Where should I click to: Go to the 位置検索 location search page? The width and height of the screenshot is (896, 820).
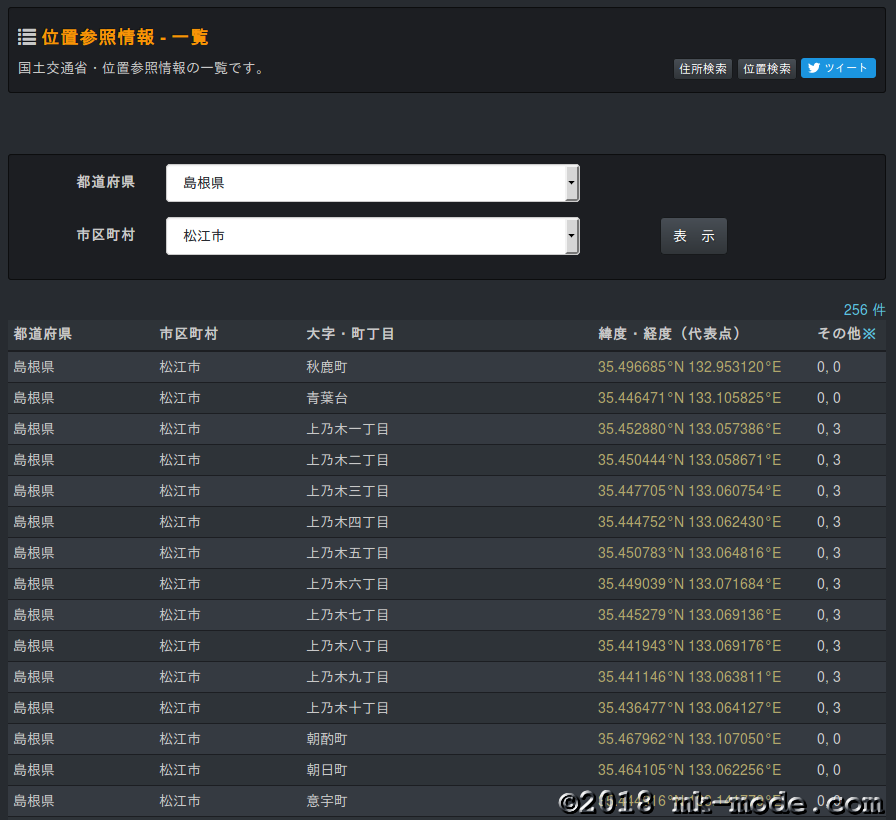tap(767, 69)
